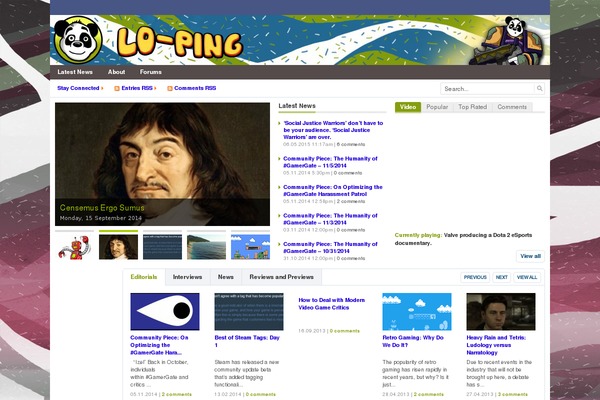Open the 'Social Justice Warriors' news article
The width and height of the screenshot is (600, 400).
tap(333, 130)
